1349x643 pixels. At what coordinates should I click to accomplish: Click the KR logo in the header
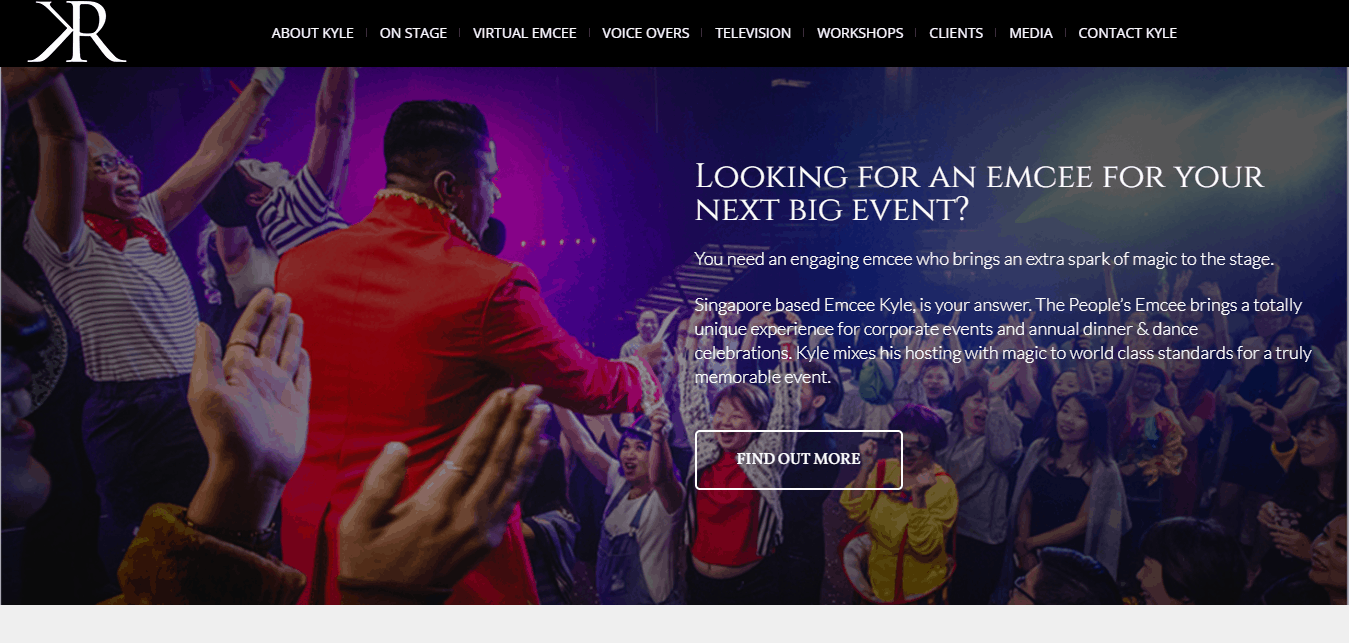pyautogui.click(x=77, y=32)
